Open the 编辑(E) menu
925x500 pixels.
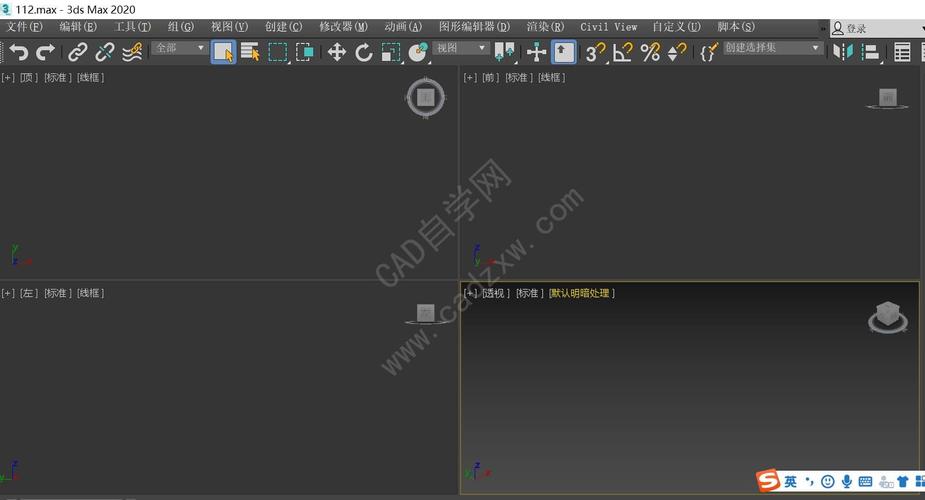pos(78,27)
